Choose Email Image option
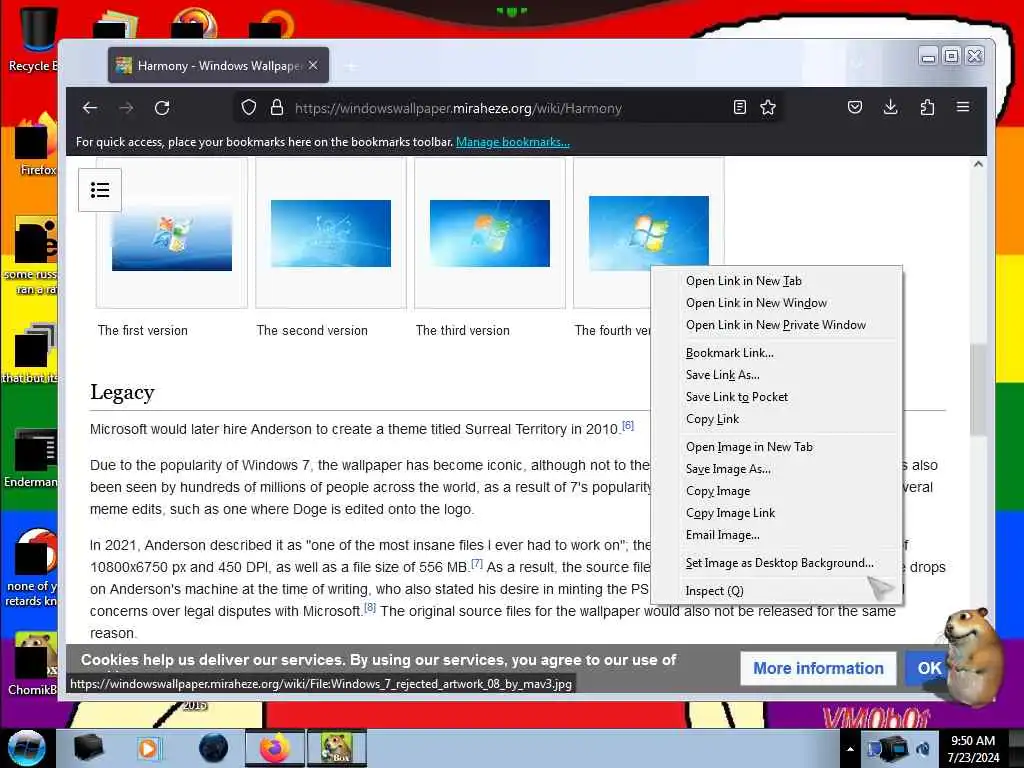This screenshot has width=1024, height=768. pos(776,535)
